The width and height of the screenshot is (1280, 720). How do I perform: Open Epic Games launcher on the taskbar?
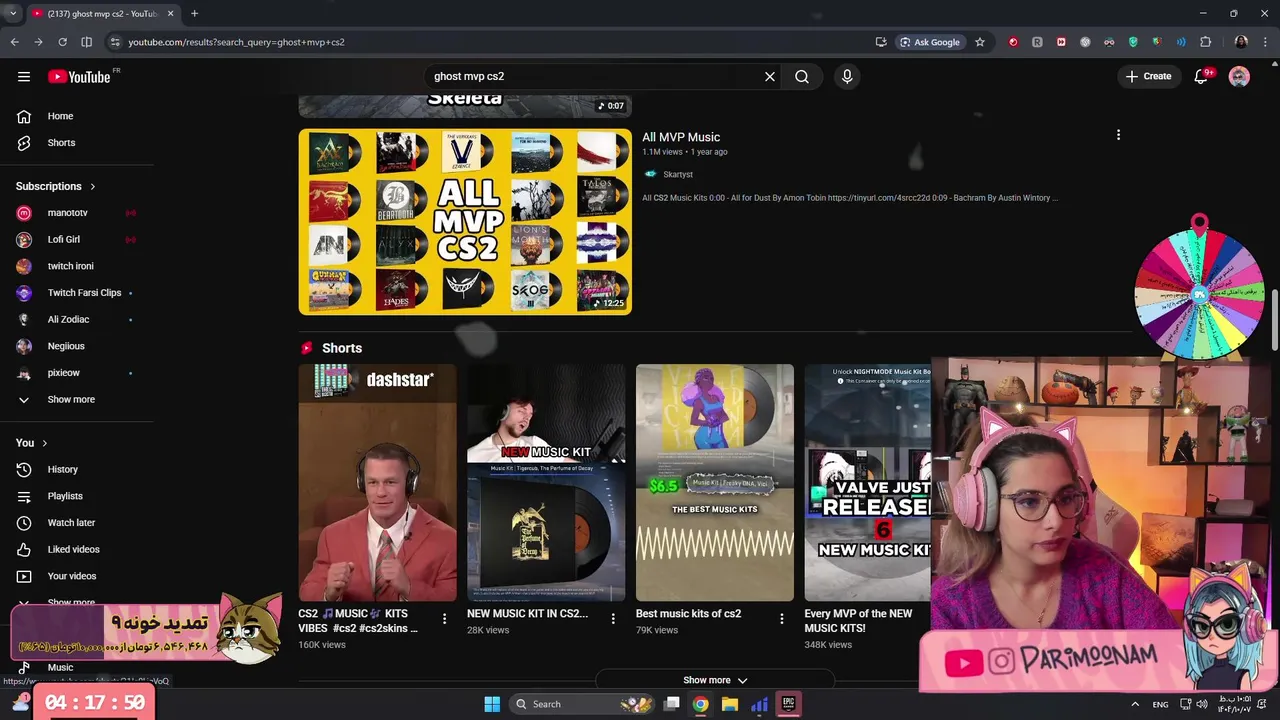(x=788, y=704)
